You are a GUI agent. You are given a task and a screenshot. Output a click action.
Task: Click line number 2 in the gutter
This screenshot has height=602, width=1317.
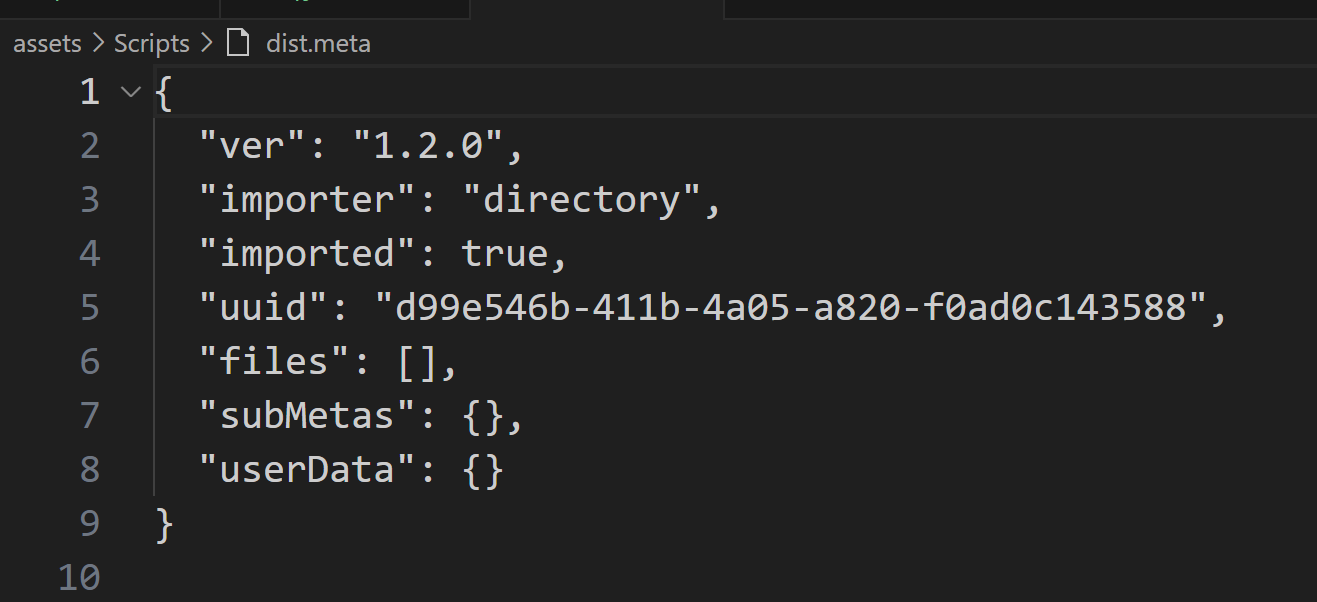click(90, 147)
